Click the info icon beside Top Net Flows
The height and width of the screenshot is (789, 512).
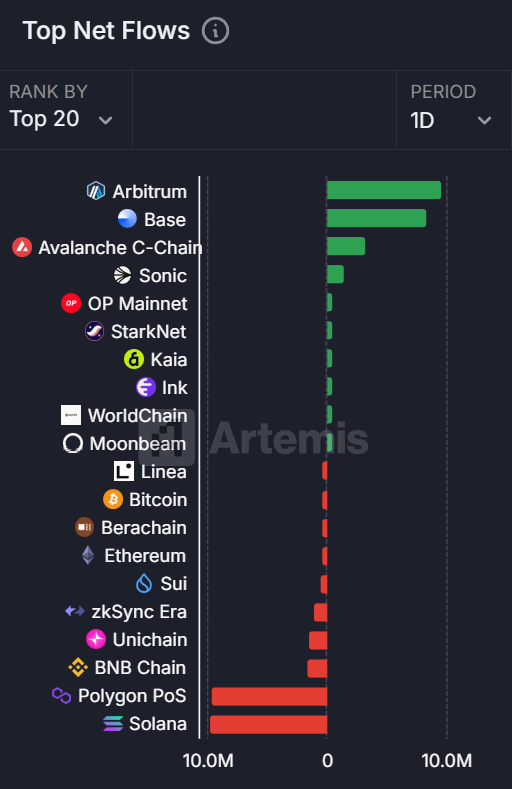pos(215,31)
